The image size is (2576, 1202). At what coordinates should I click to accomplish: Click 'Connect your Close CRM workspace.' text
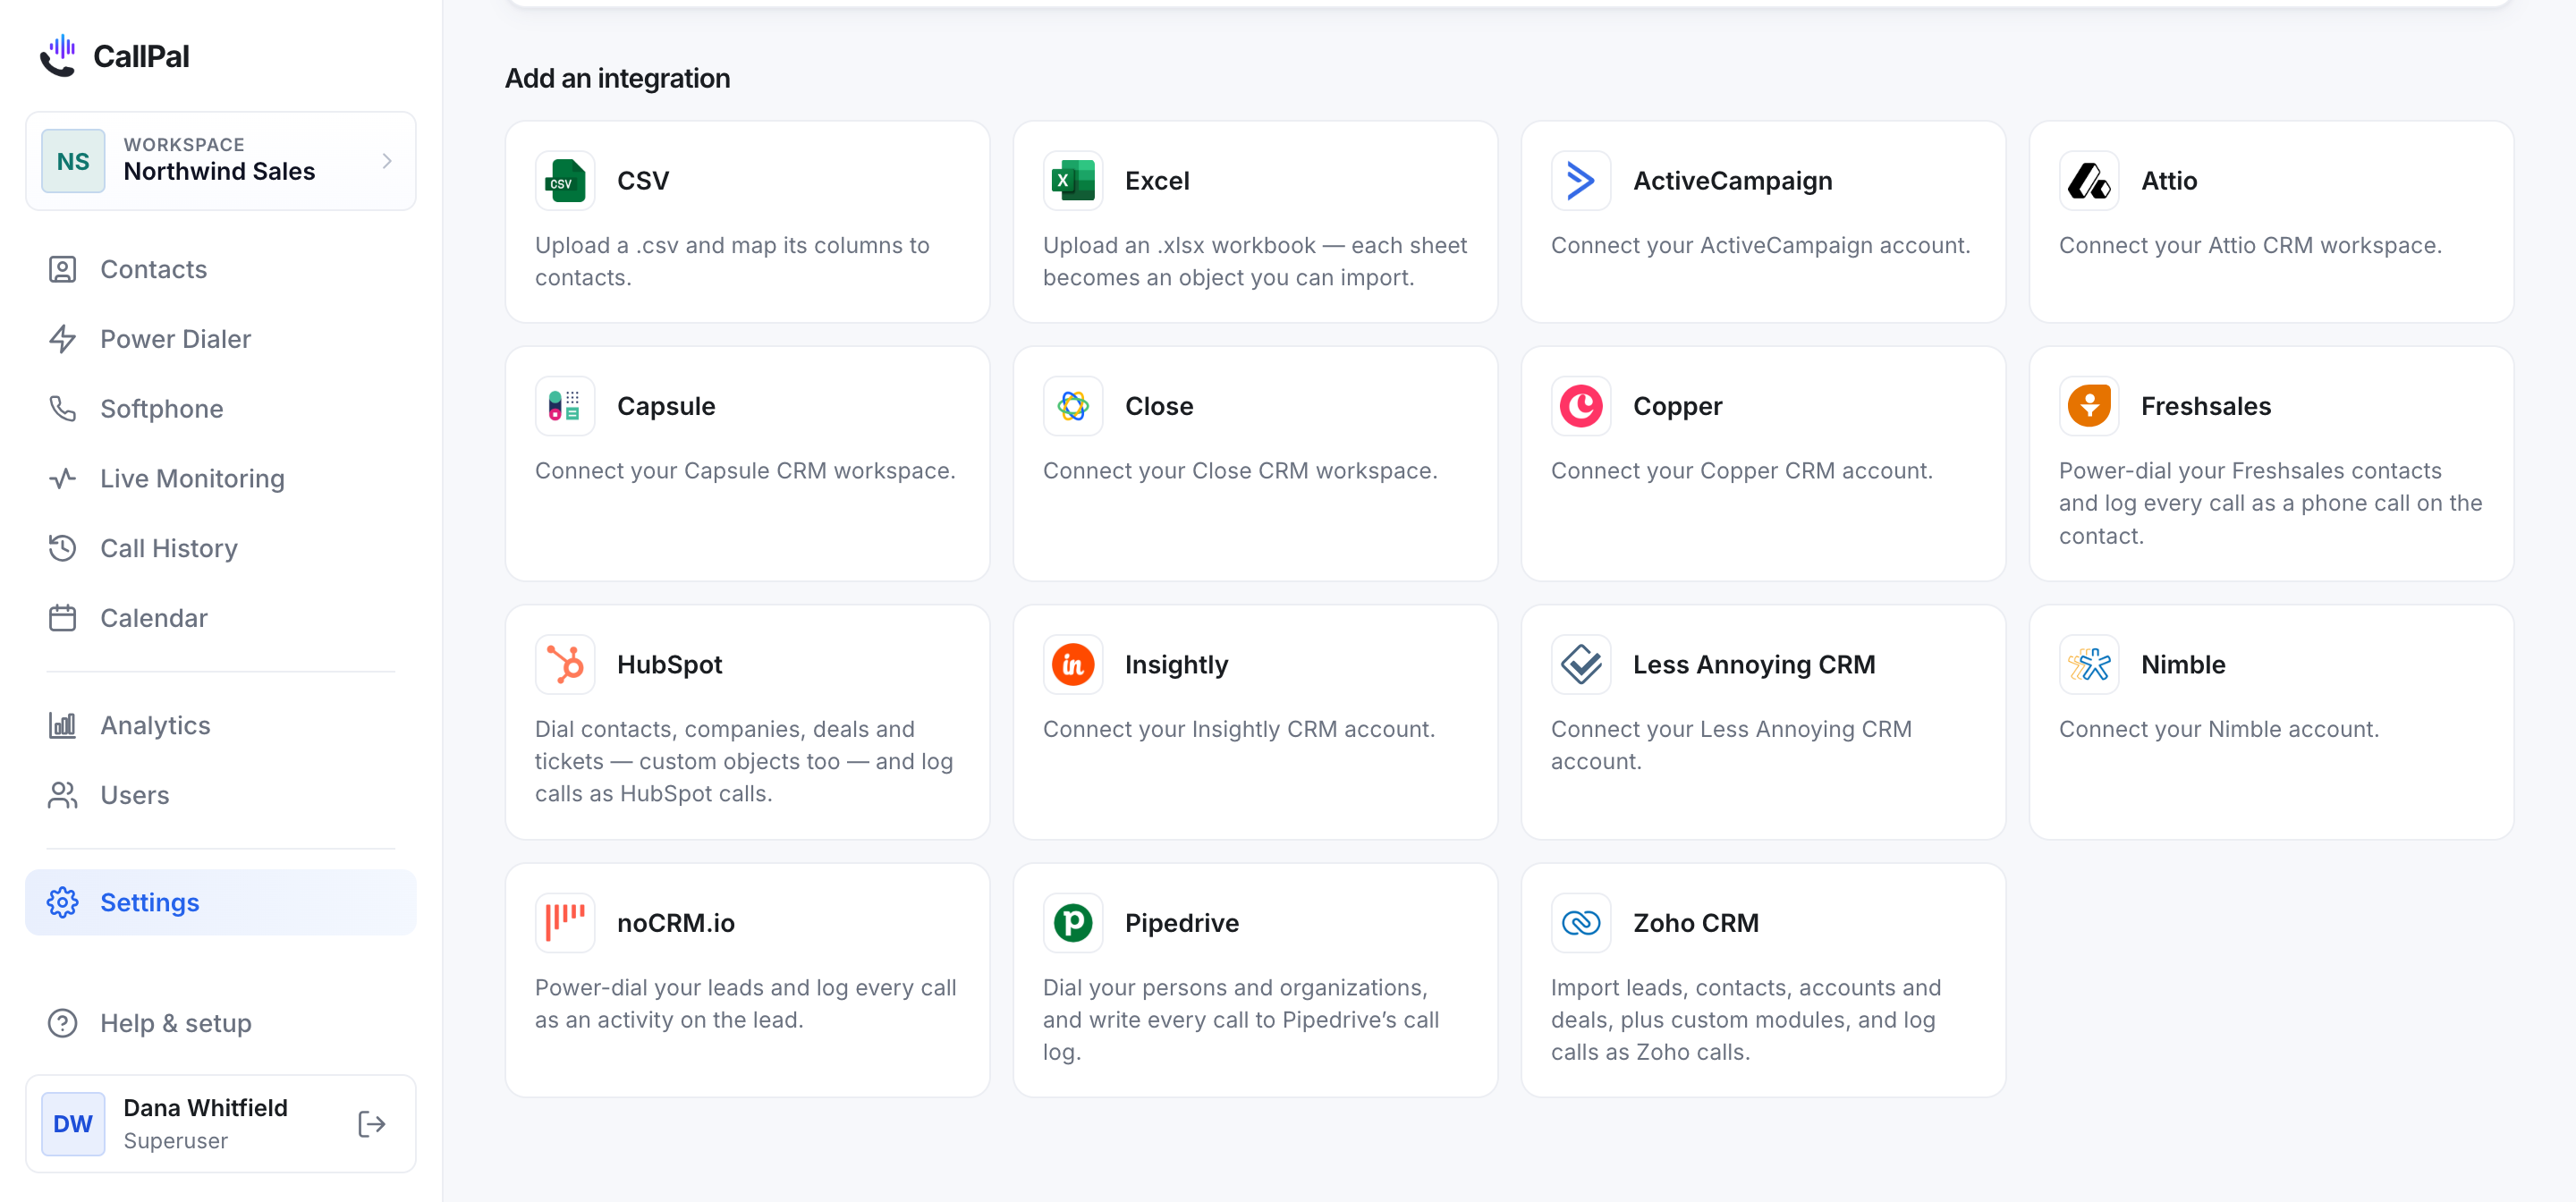(x=1240, y=470)
